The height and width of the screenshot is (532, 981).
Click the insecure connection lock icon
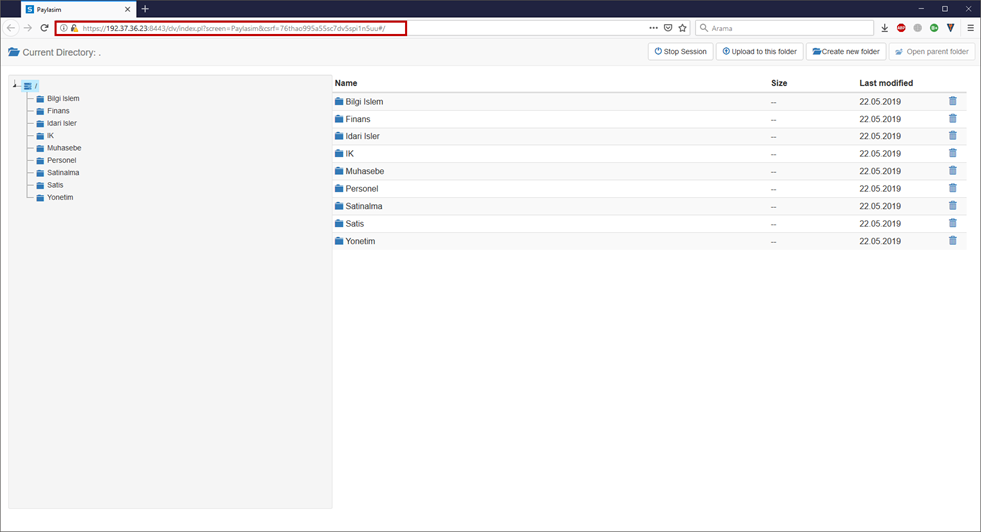[74, 28]
